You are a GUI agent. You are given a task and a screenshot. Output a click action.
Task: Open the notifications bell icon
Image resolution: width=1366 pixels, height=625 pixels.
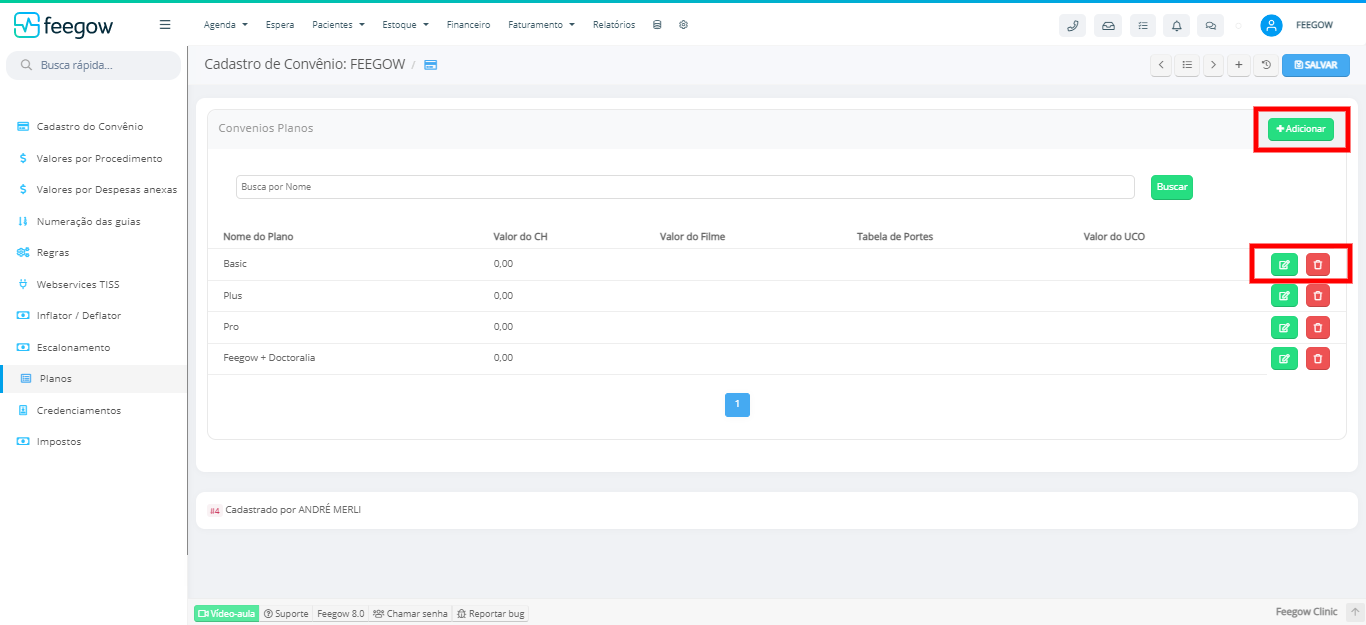click(1177, 26)
